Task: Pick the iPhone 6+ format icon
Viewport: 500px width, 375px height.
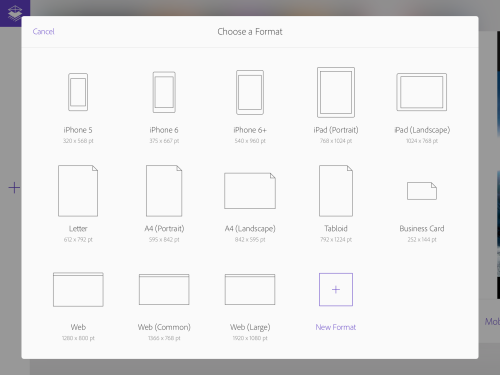Action: click(250, 92)
